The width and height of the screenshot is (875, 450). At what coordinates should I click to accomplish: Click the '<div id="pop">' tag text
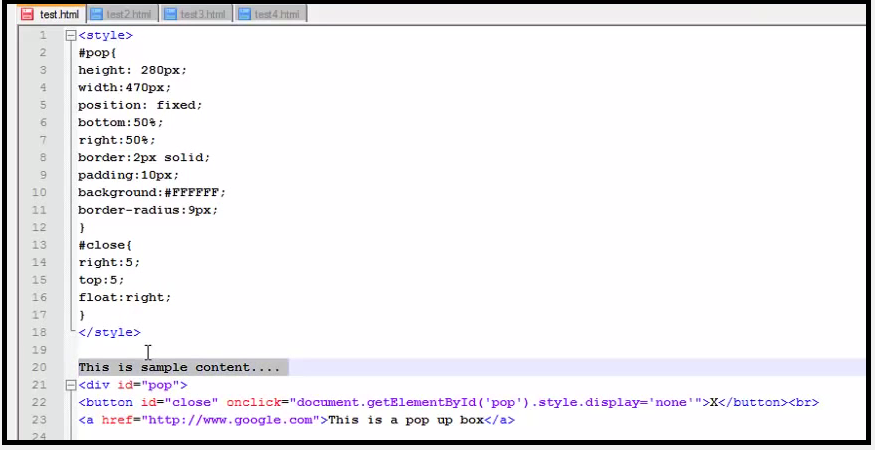(133, 385)
